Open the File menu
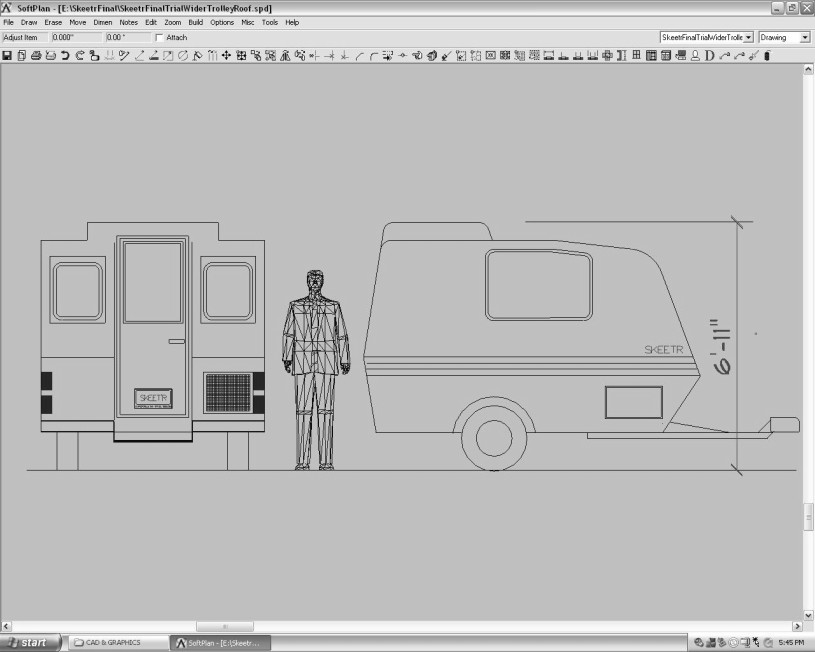815x652 pixels. coord(8,22)
